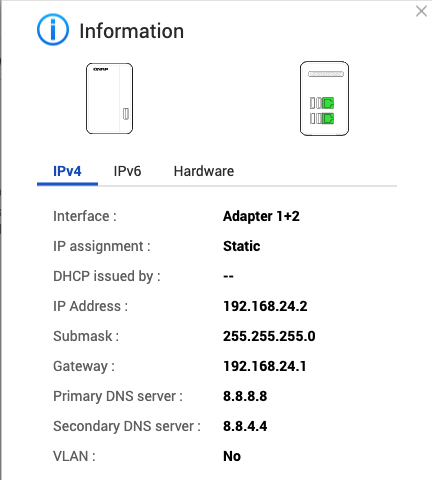Viewport: 432px width, 480px height.
Task: Click the primary DNS 8.8.8.8 value
Action: coord(245,396)
